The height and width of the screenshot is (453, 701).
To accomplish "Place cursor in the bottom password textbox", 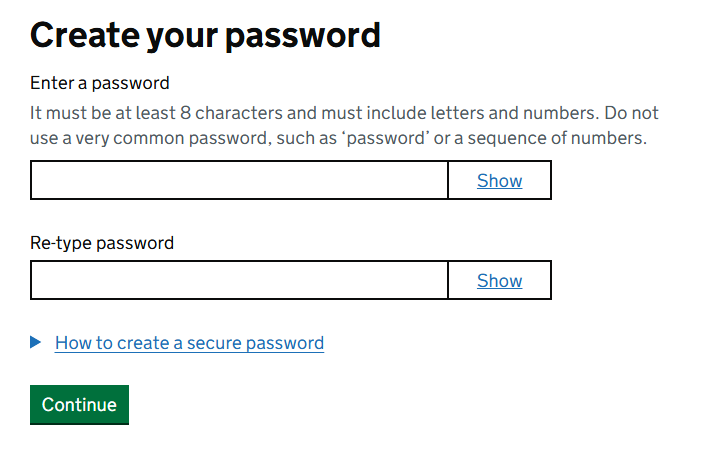I will (239, 280).
